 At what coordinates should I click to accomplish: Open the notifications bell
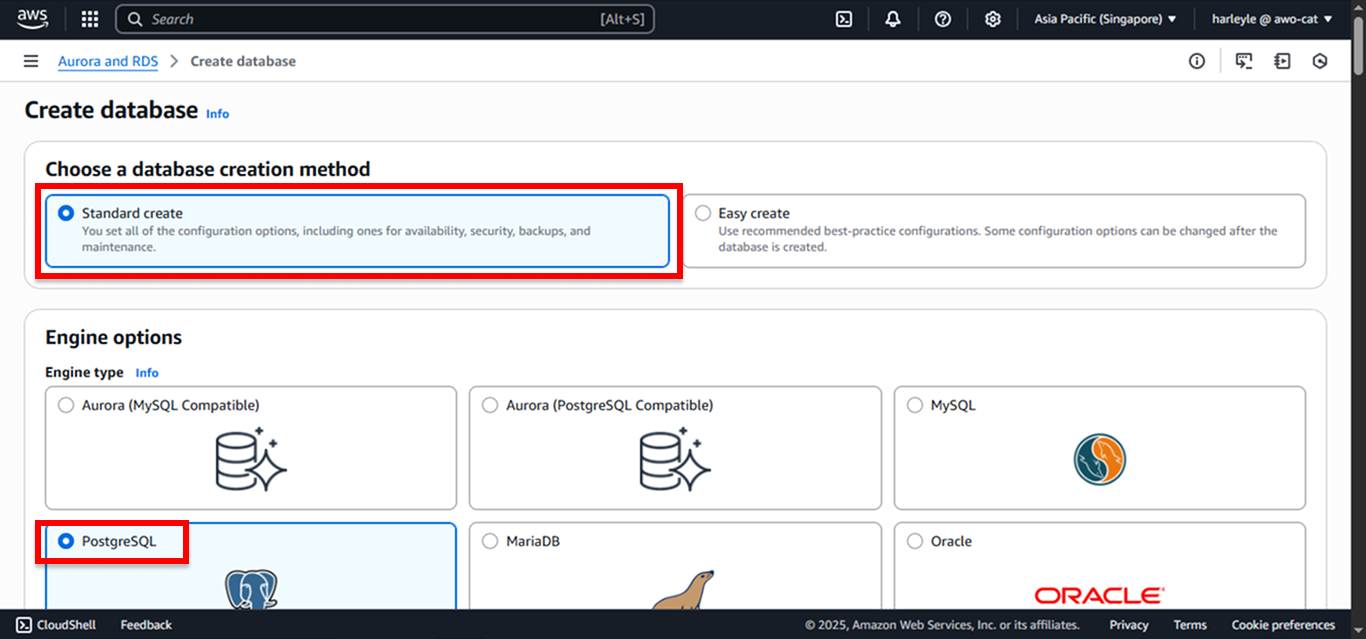(x=893, y=19)
